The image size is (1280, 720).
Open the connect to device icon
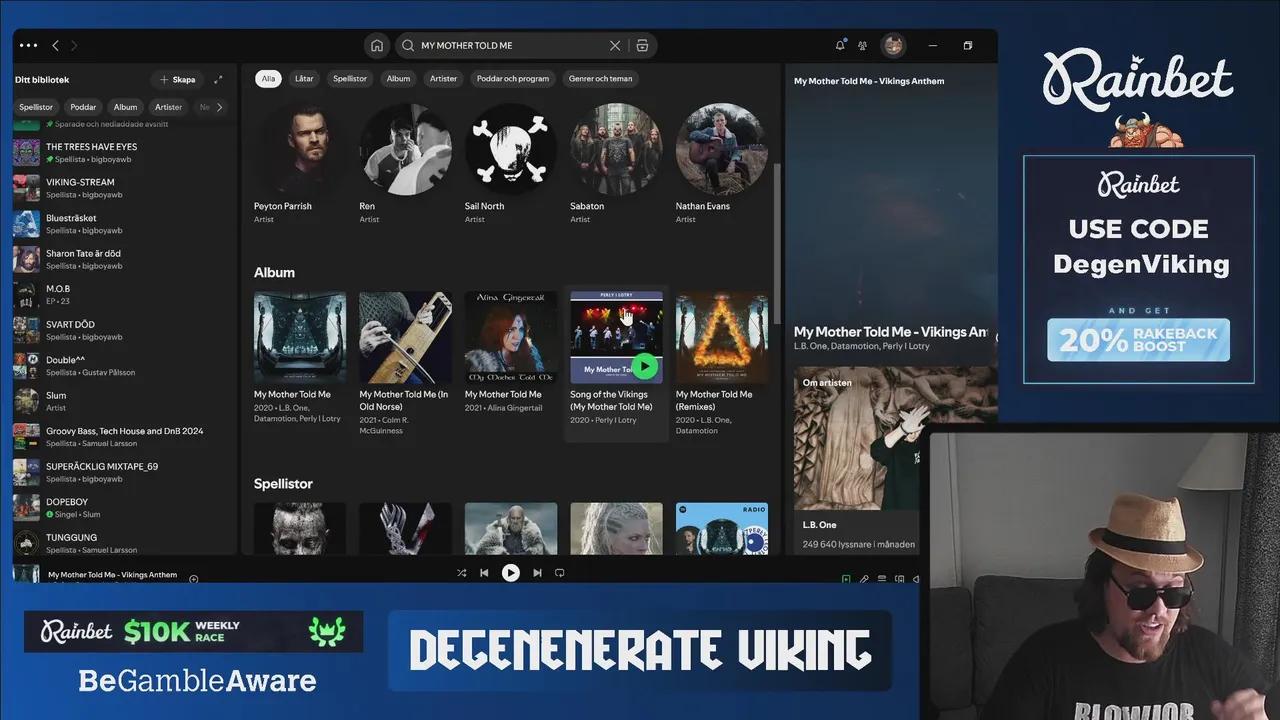900,578
